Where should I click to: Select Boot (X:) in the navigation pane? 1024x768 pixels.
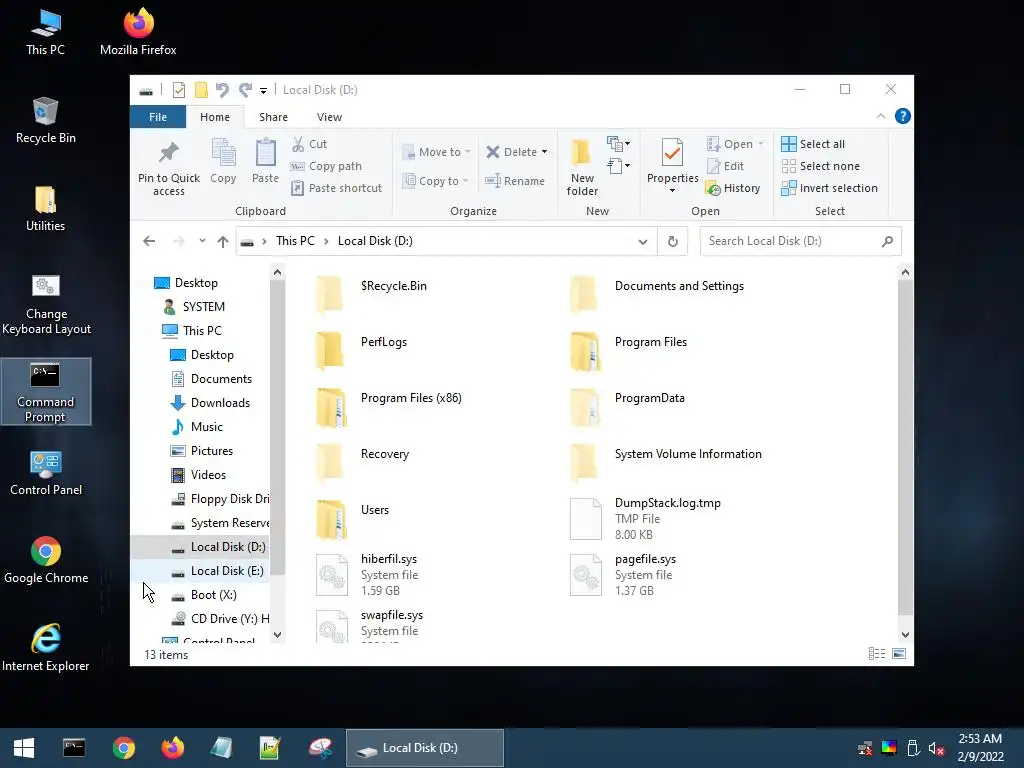tap(214, 595)
